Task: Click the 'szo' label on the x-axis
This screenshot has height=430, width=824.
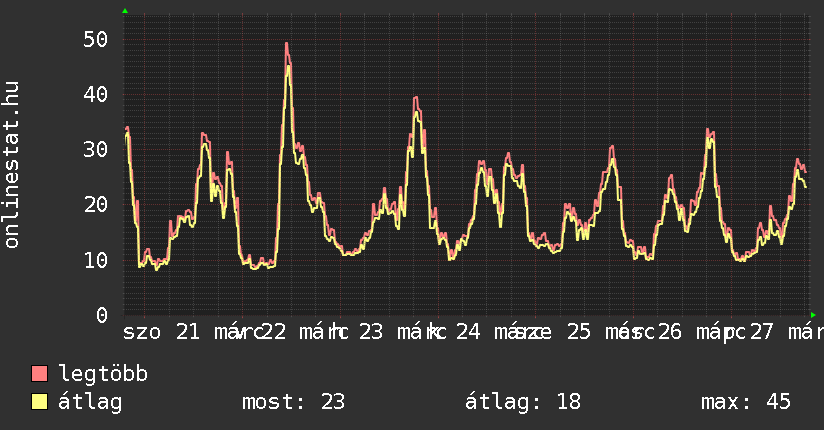Action: 142,331
